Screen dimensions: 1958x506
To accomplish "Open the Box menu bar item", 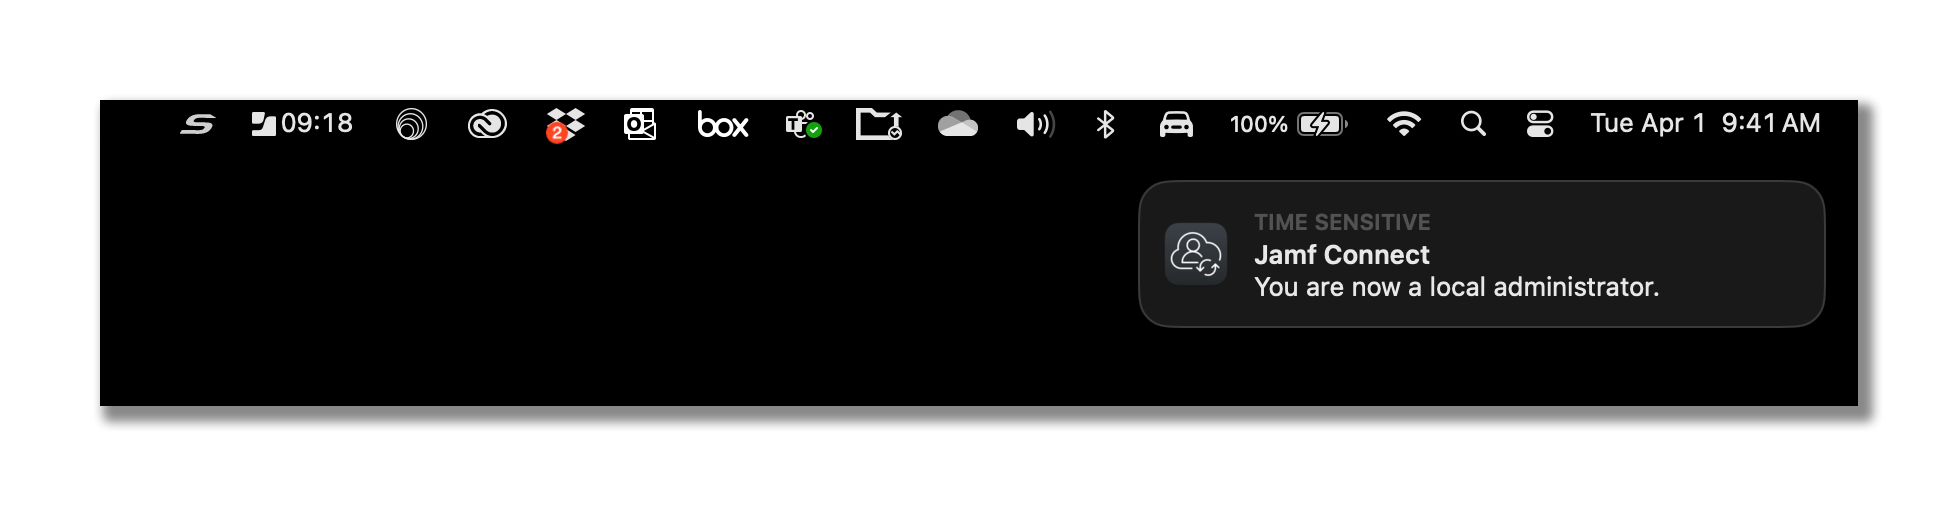I will coord(722,125).
